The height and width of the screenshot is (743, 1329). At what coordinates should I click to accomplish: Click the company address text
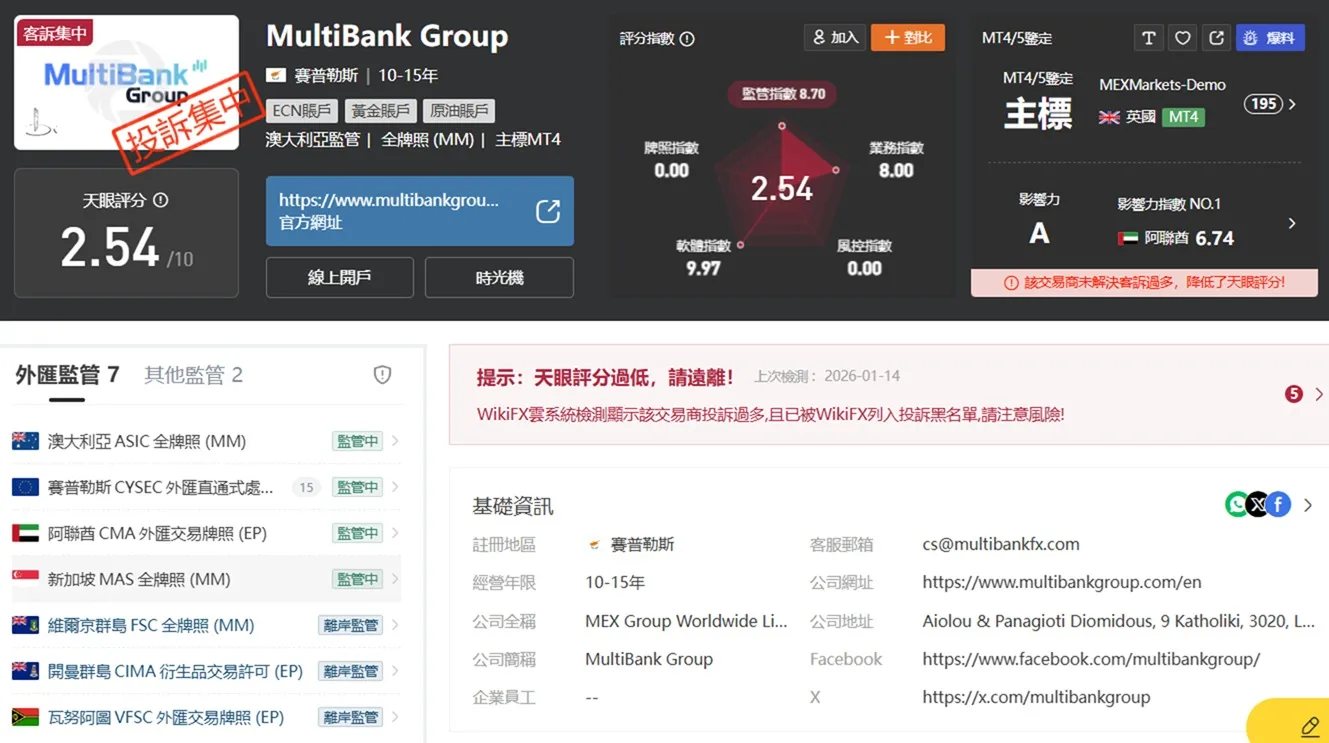1118,621
